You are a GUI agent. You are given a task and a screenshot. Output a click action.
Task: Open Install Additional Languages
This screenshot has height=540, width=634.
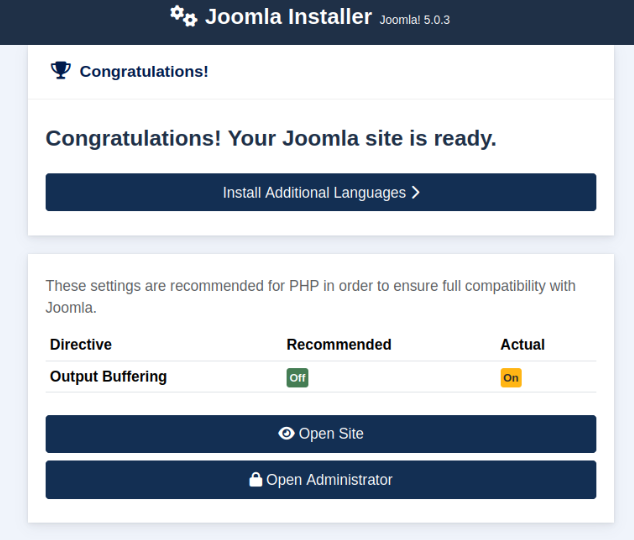[x=321, y=192]
